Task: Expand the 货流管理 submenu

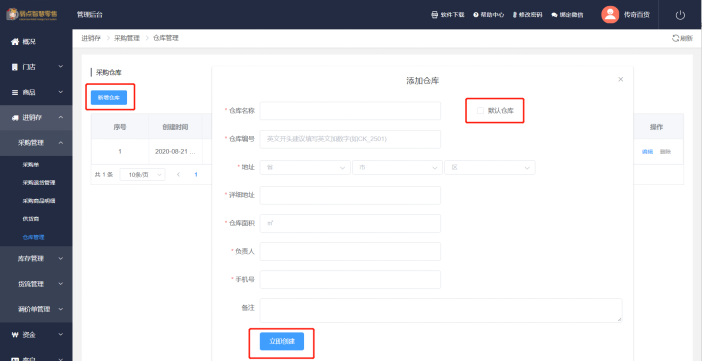Action: (61, 284)
